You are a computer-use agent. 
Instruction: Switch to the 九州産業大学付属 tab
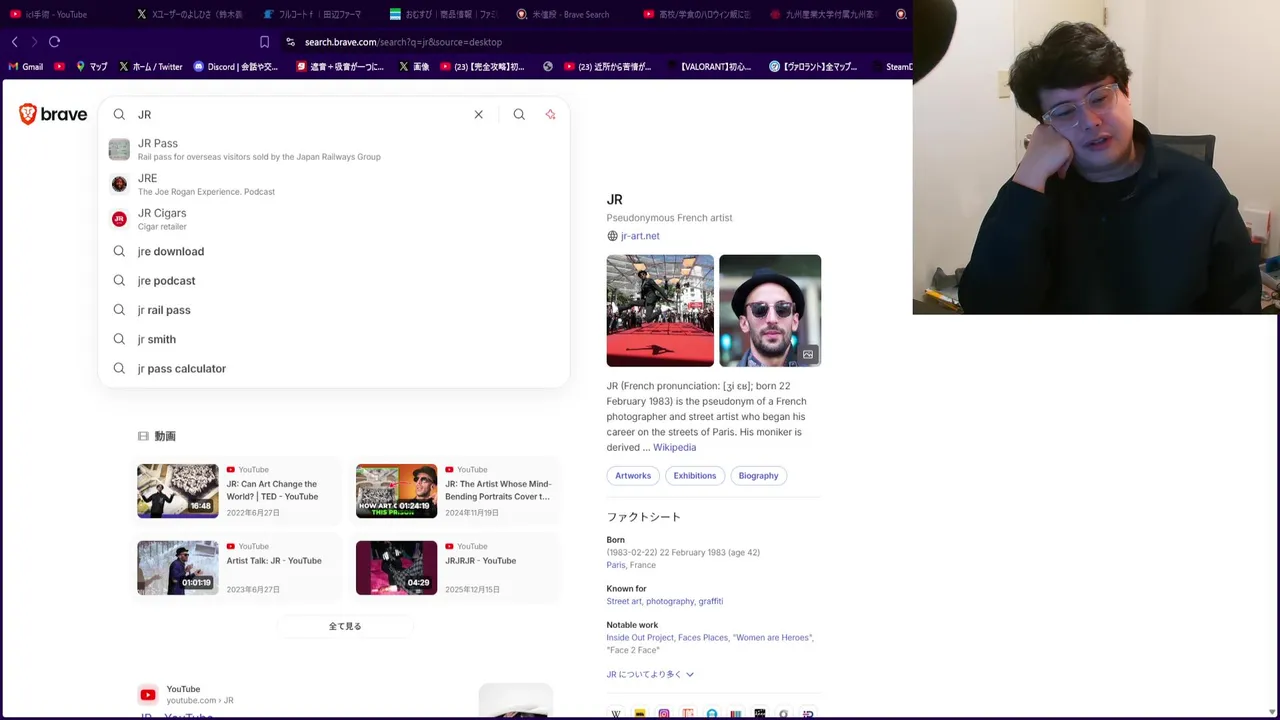click(822, 14)
